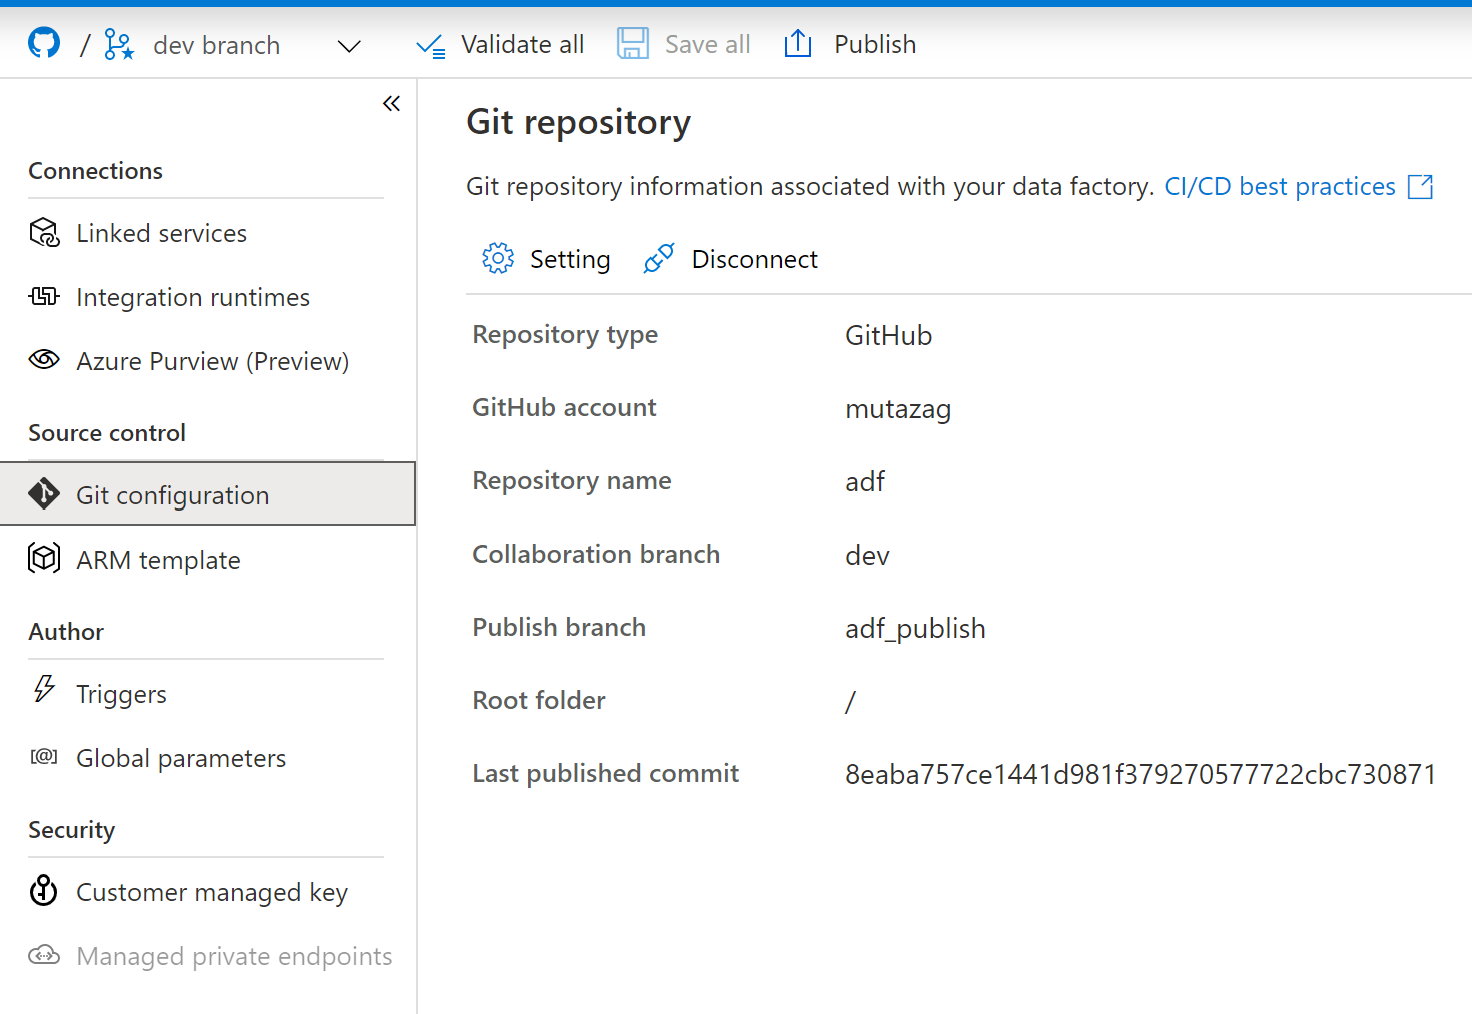1472x1014 pixels.
Task: Click the Publish upload arrow icon
Action: click(798, 44)
